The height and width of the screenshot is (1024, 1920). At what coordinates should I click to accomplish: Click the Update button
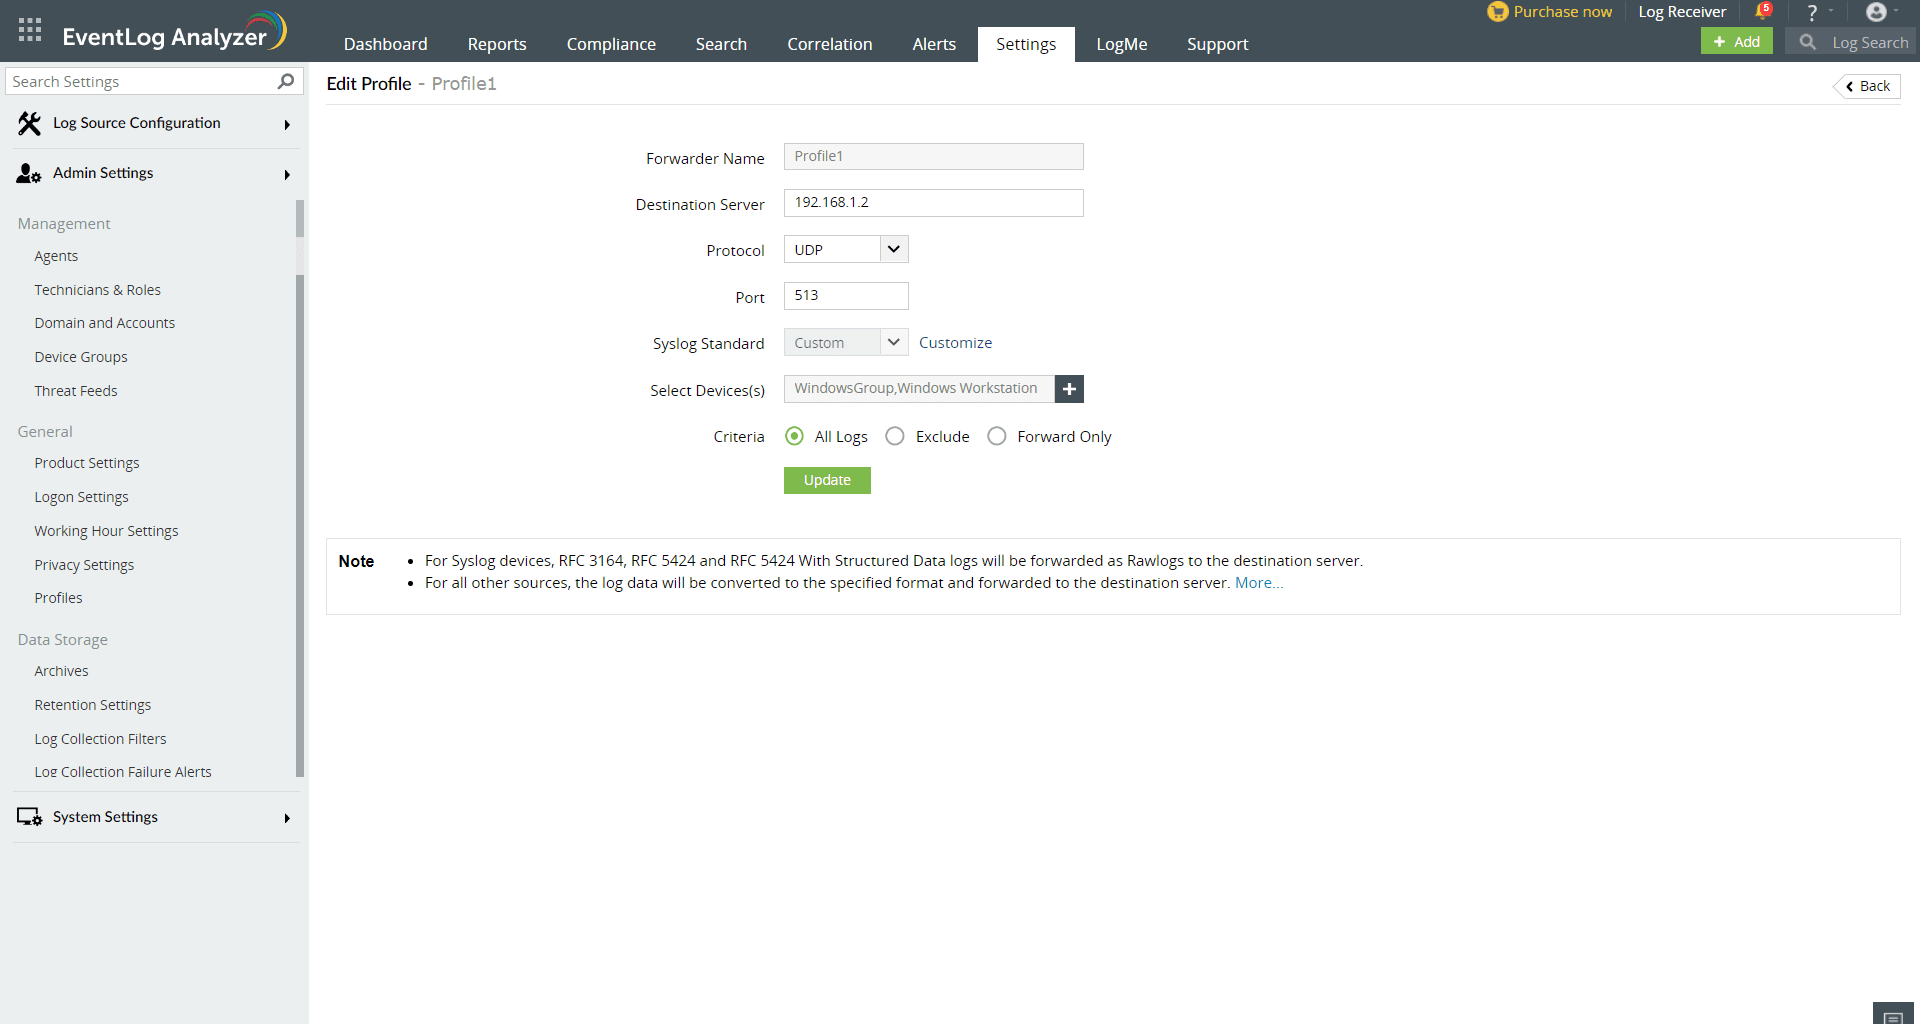[827, 480]
